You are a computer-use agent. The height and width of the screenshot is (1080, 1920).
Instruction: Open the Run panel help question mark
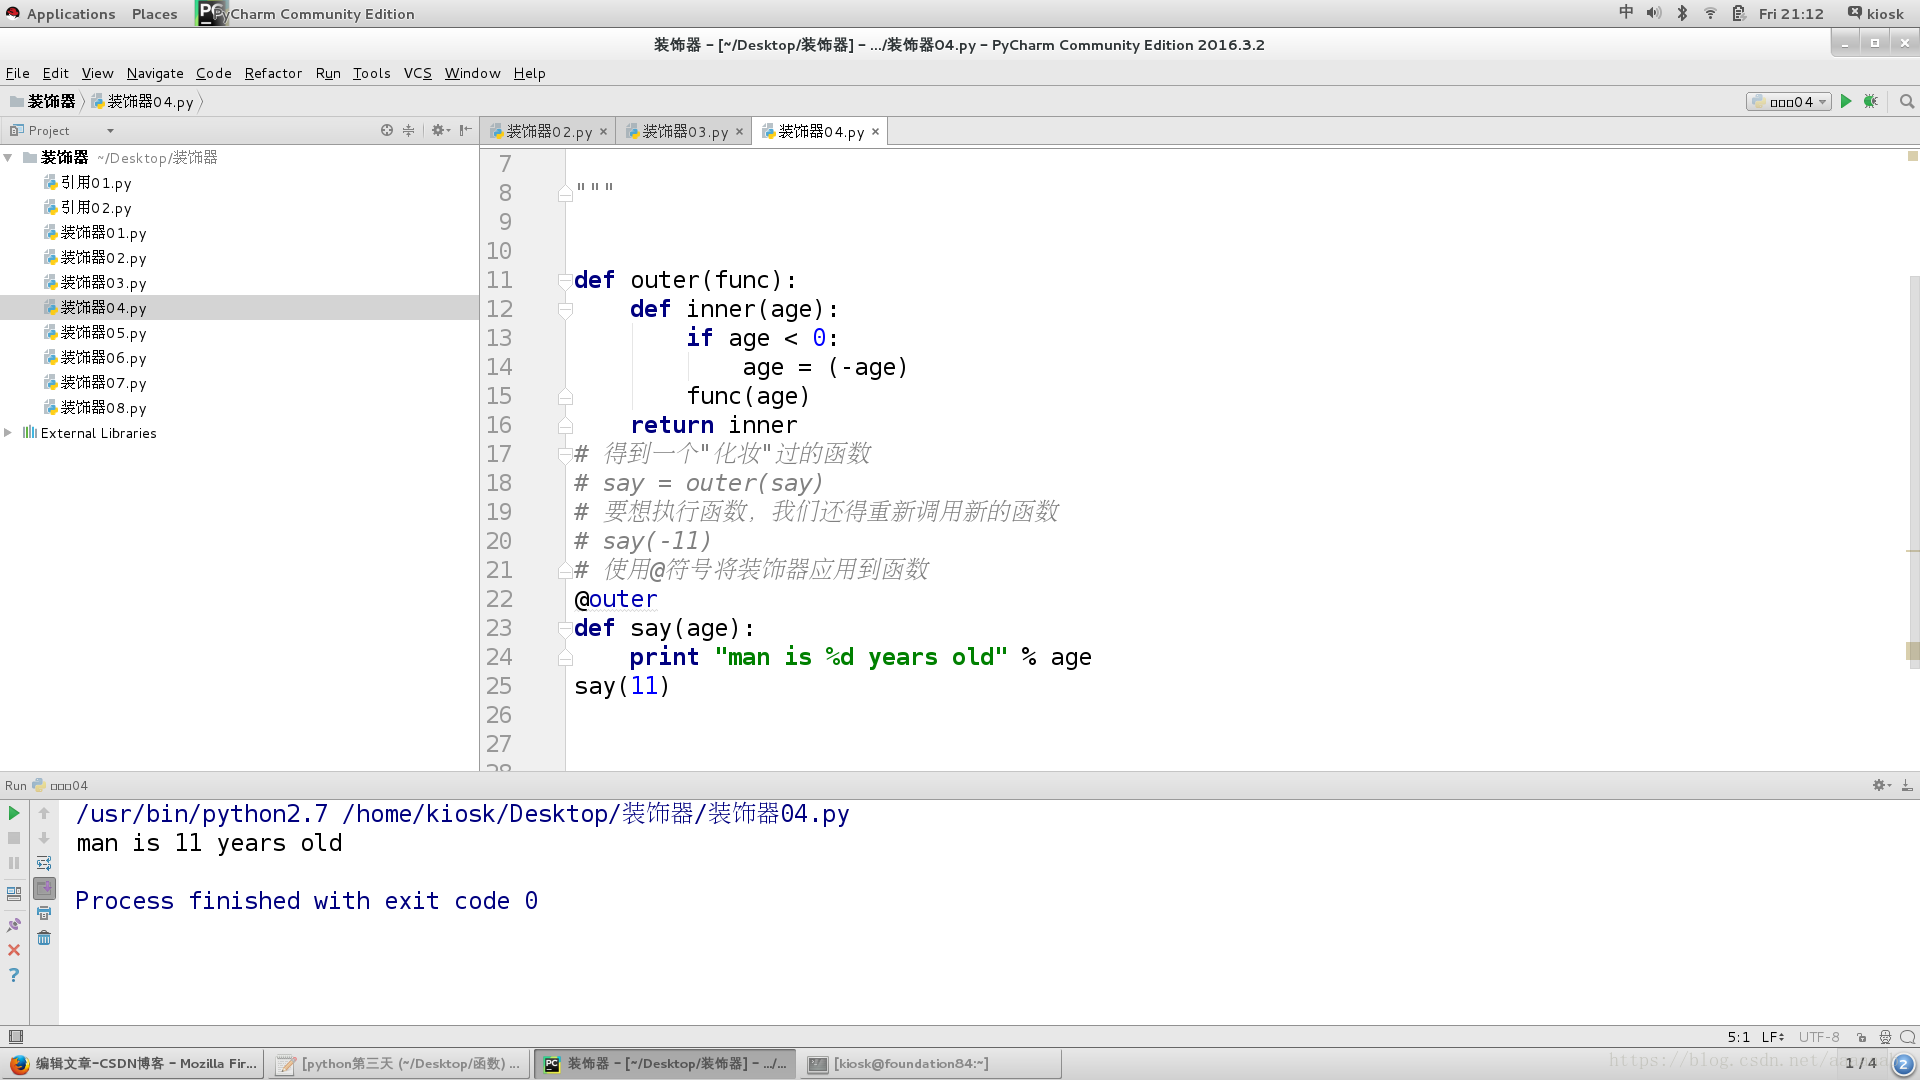(14, 975)
